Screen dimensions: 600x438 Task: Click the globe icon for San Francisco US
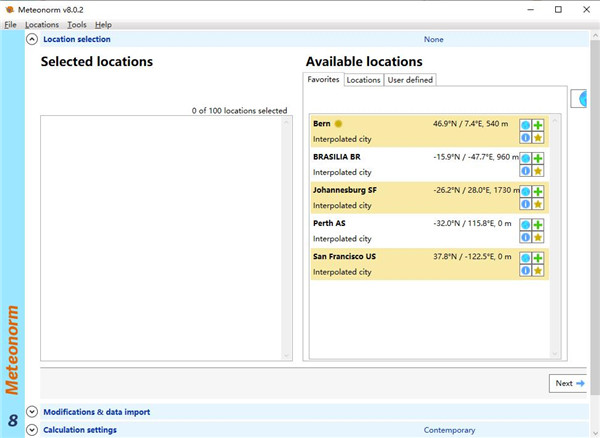pos(525,258)
